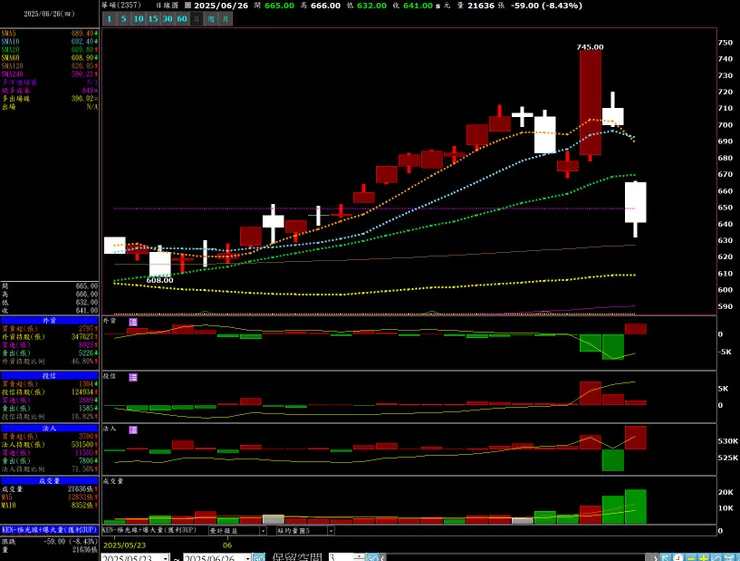Click the 745.00 high price label on chart
Viewport: 740px width, 561px height.
tap(590, 47)
